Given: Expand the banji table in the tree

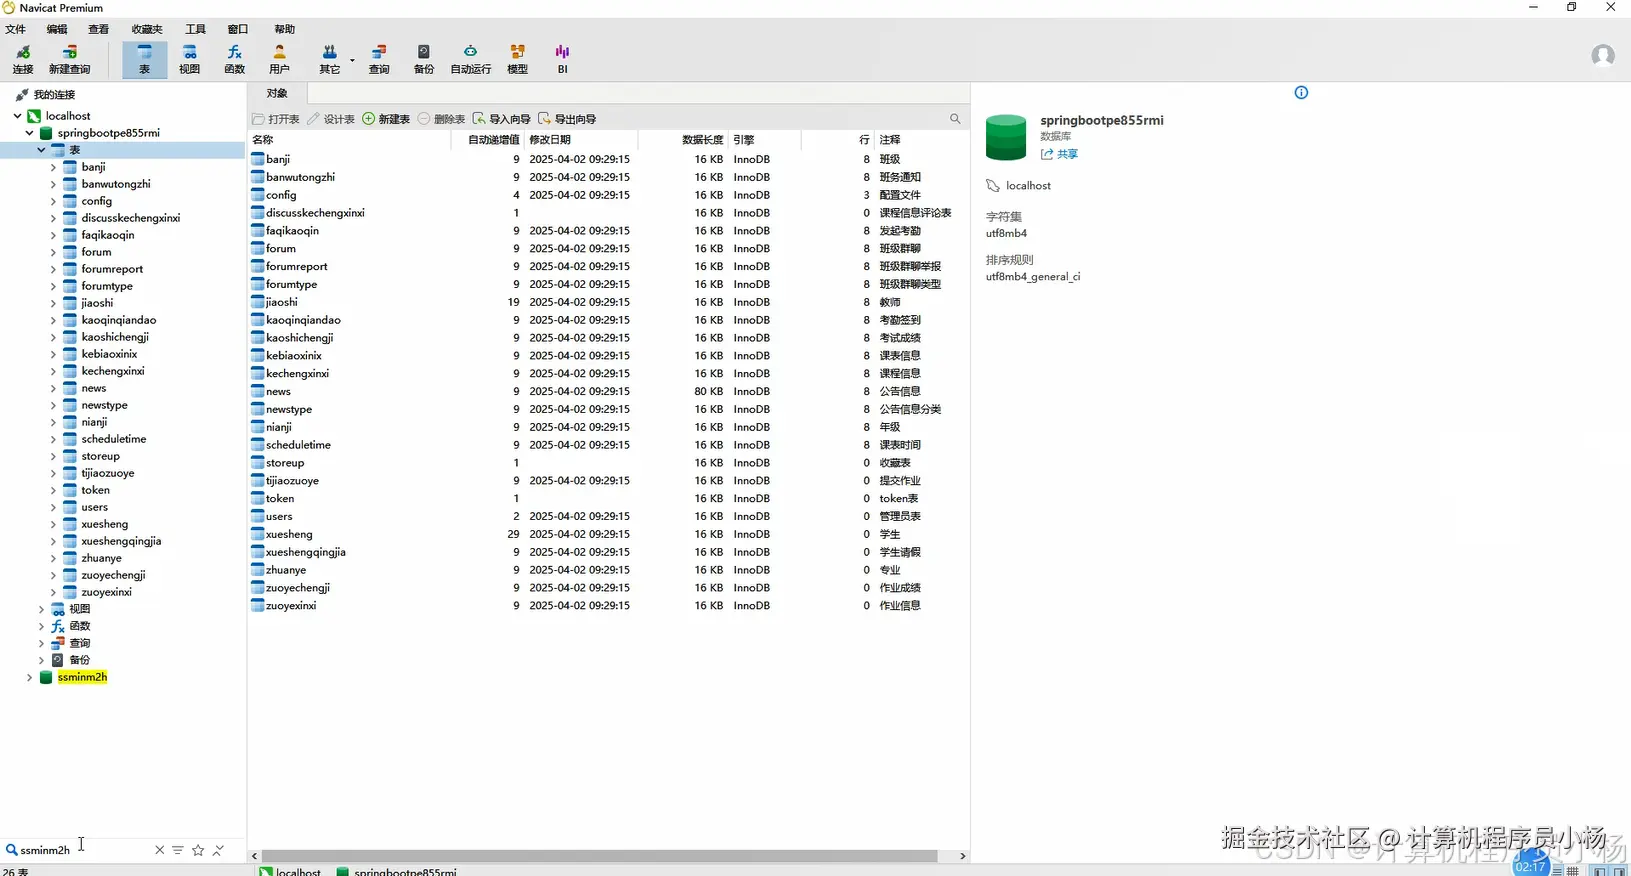Looking at the screenshot, I should 53,167.
